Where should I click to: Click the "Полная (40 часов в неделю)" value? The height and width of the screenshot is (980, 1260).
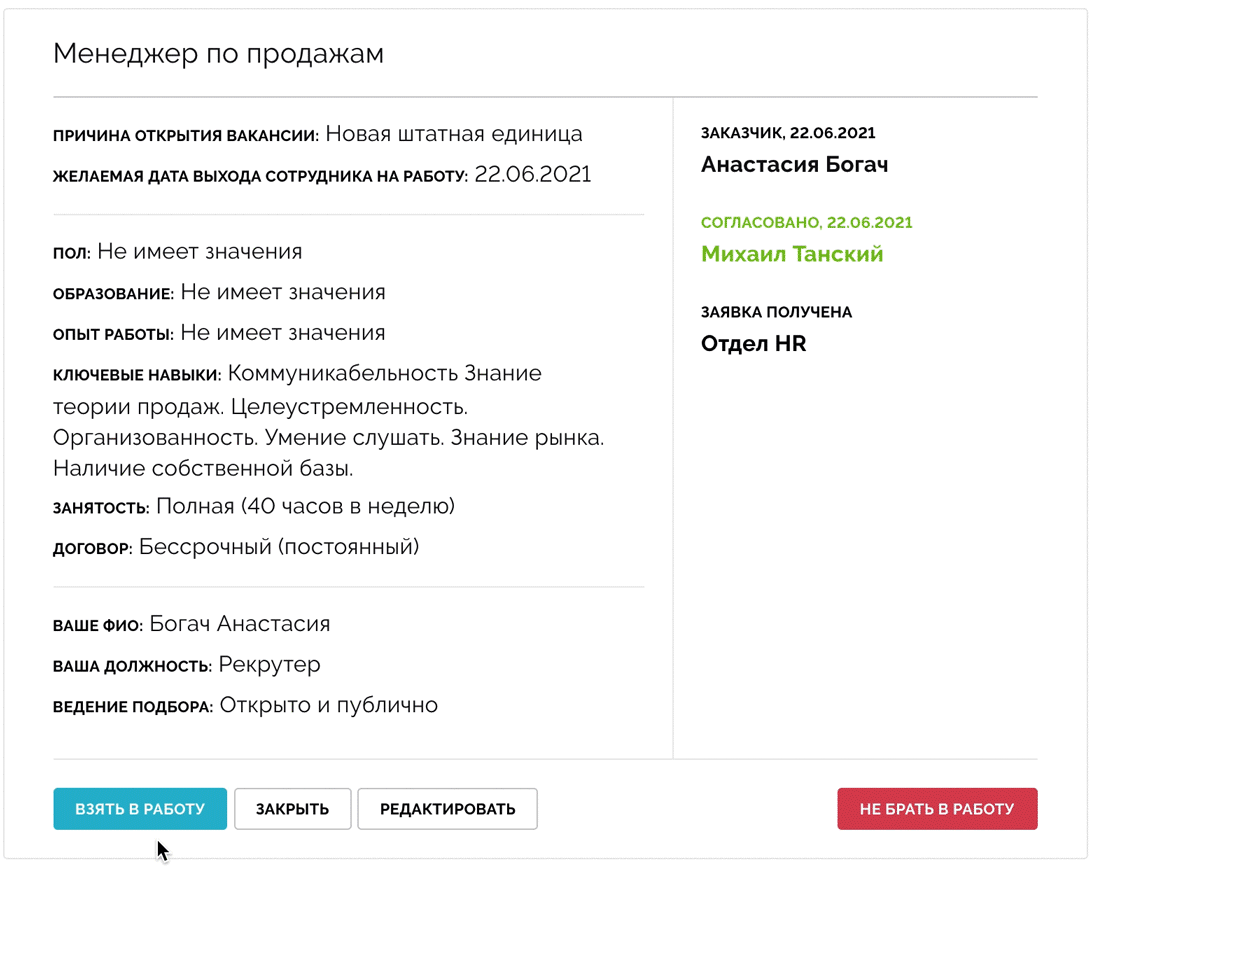pos(305,507)
